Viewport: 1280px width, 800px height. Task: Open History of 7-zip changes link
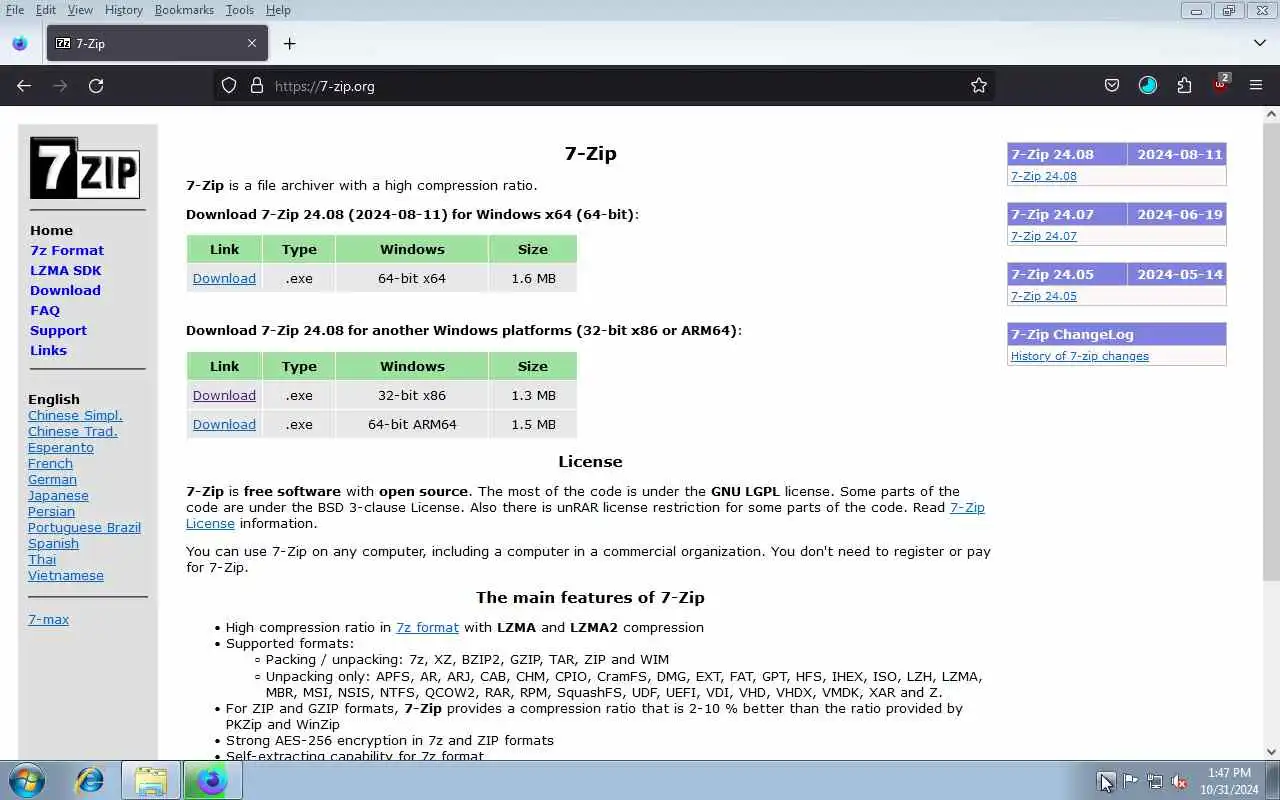[x=1079, y=356]
